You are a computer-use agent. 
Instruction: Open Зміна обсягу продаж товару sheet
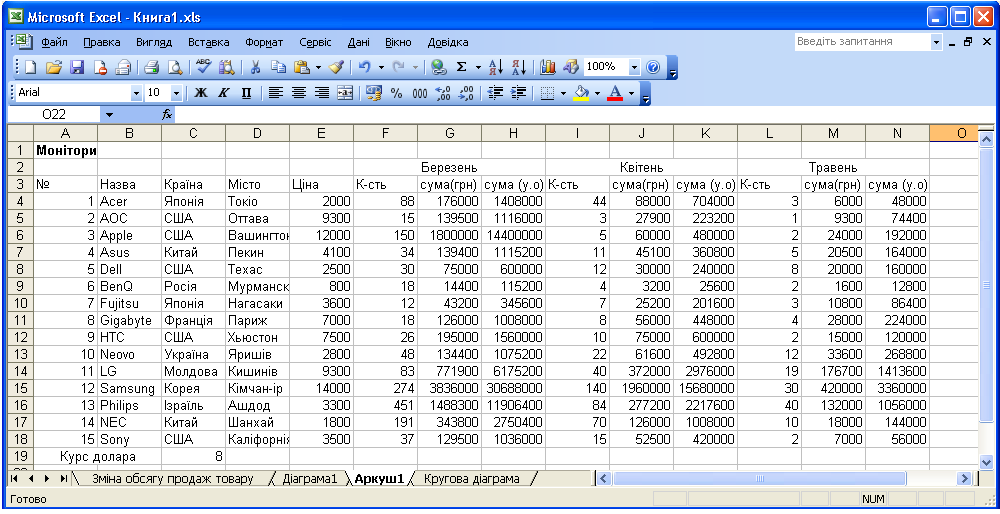click(x=173, y=478)
